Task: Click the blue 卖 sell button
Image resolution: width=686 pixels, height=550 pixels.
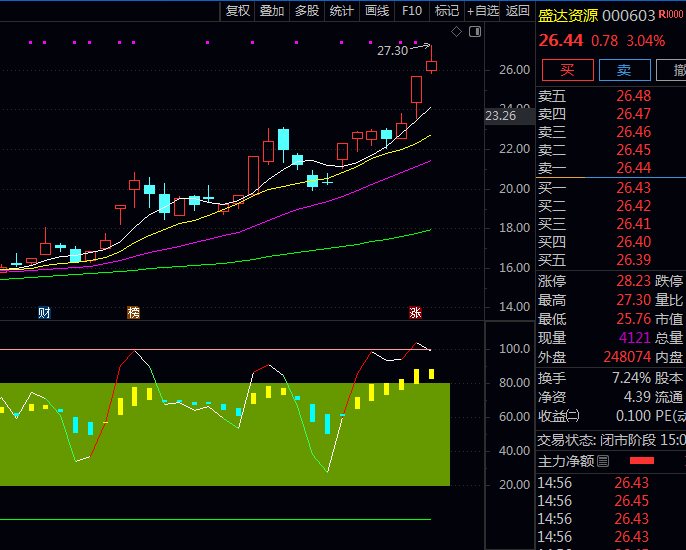Action: pos(624,70)
